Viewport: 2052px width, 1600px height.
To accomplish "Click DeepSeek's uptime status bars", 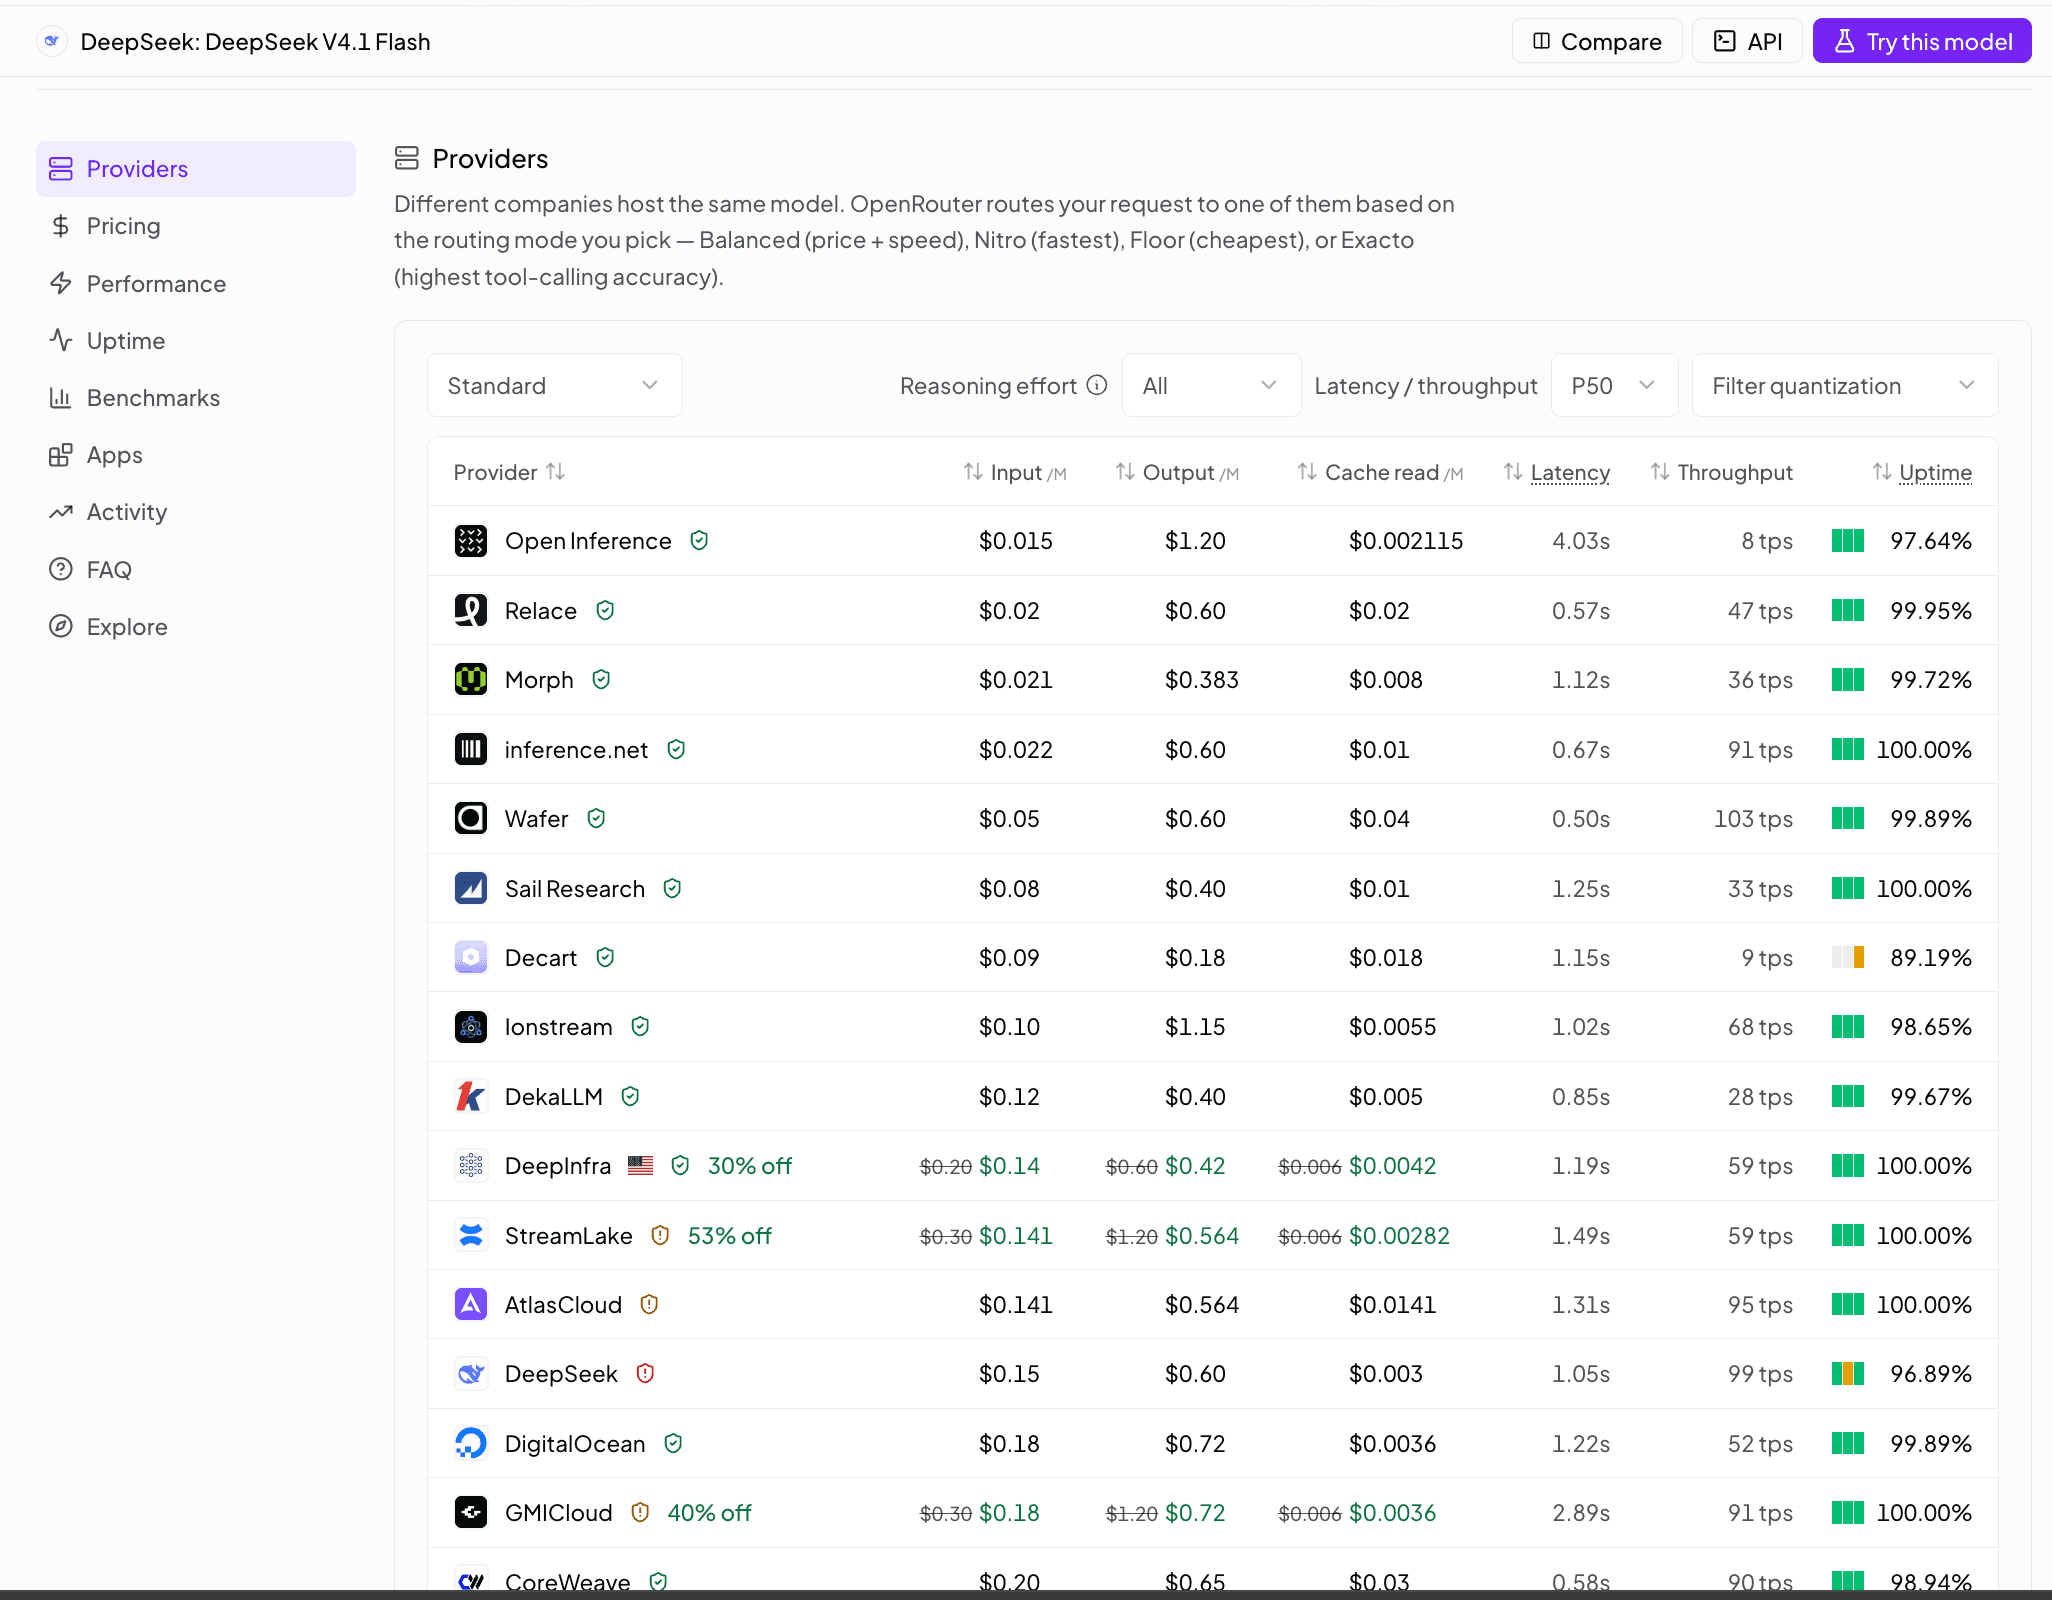I will click(1848, 1373).
